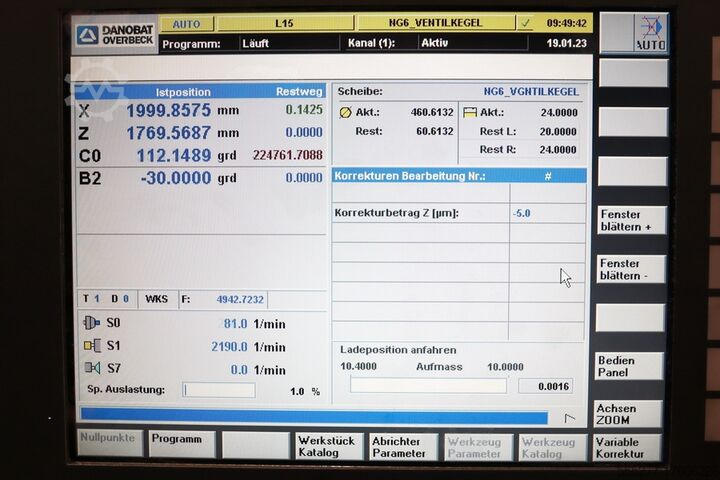
Task: Click the Danobat Overbeck logo
Action: pos(115,34)
